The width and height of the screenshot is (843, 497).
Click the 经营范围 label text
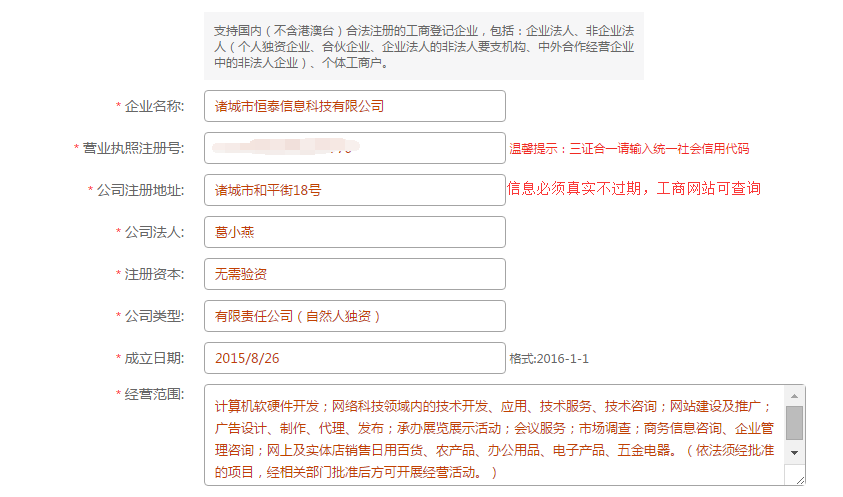tap(154, 394)
